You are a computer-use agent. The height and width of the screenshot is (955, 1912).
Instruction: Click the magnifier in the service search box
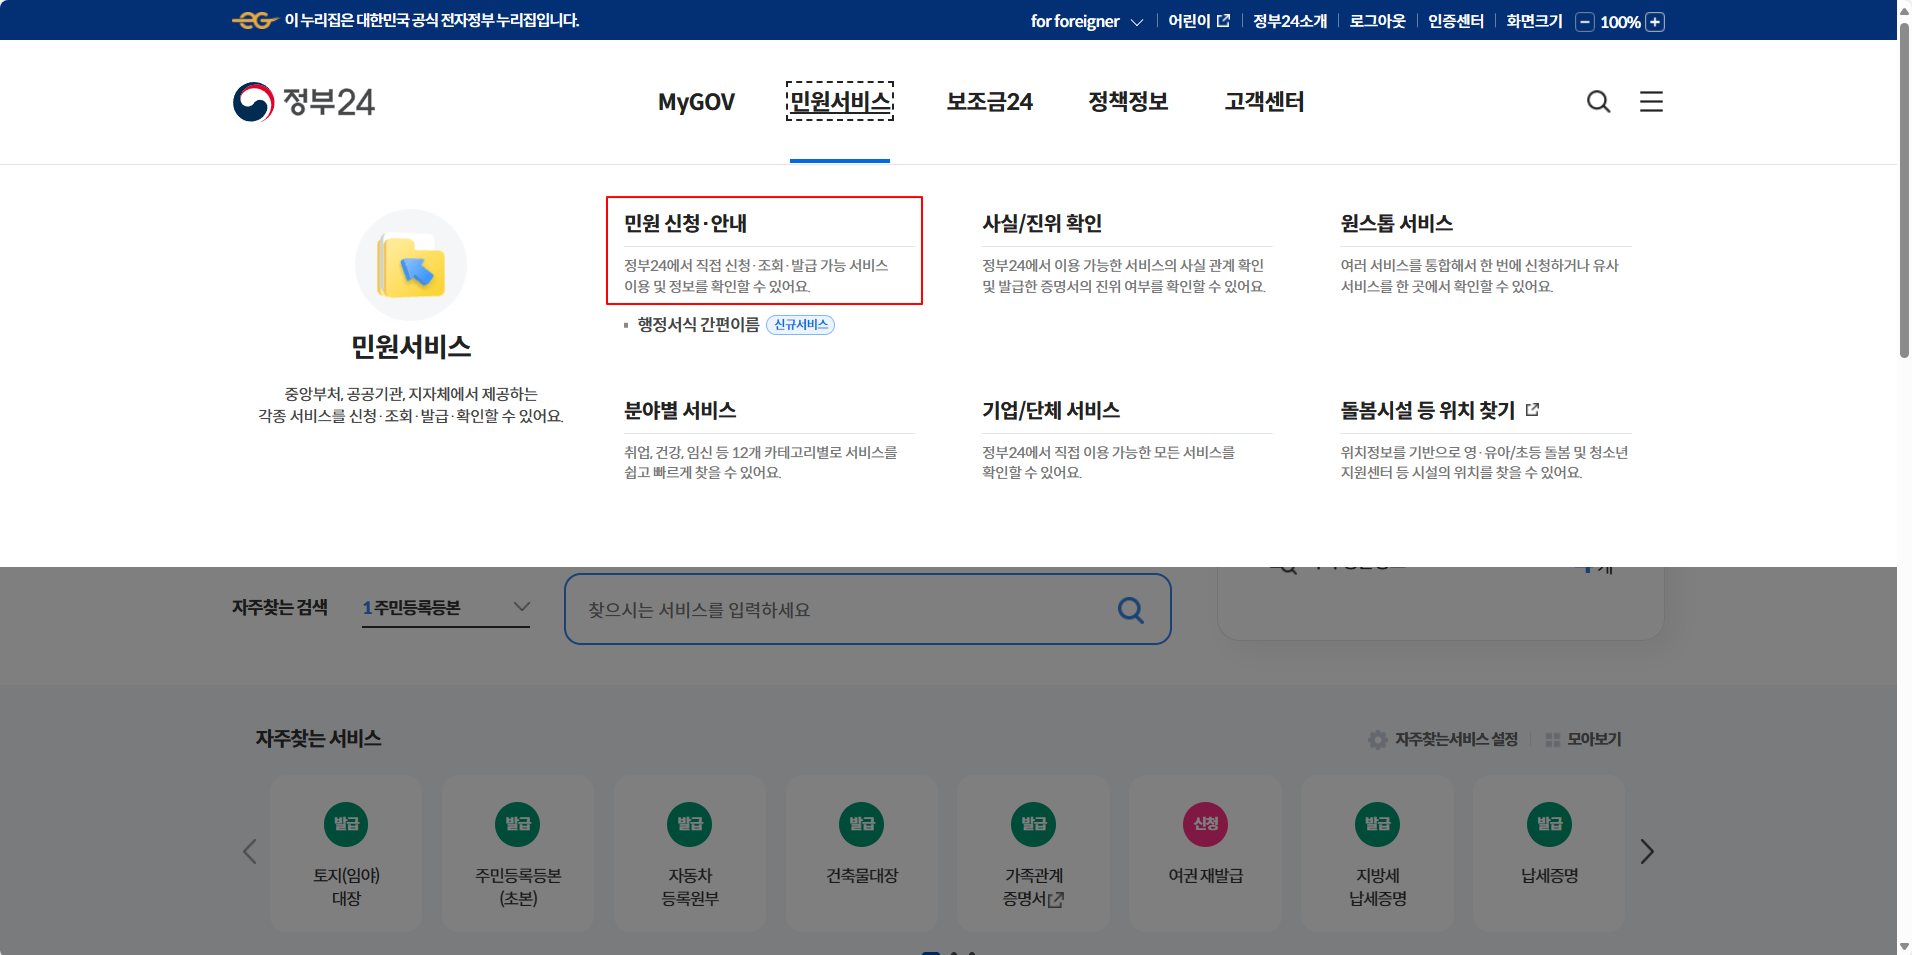[1131, 610]
